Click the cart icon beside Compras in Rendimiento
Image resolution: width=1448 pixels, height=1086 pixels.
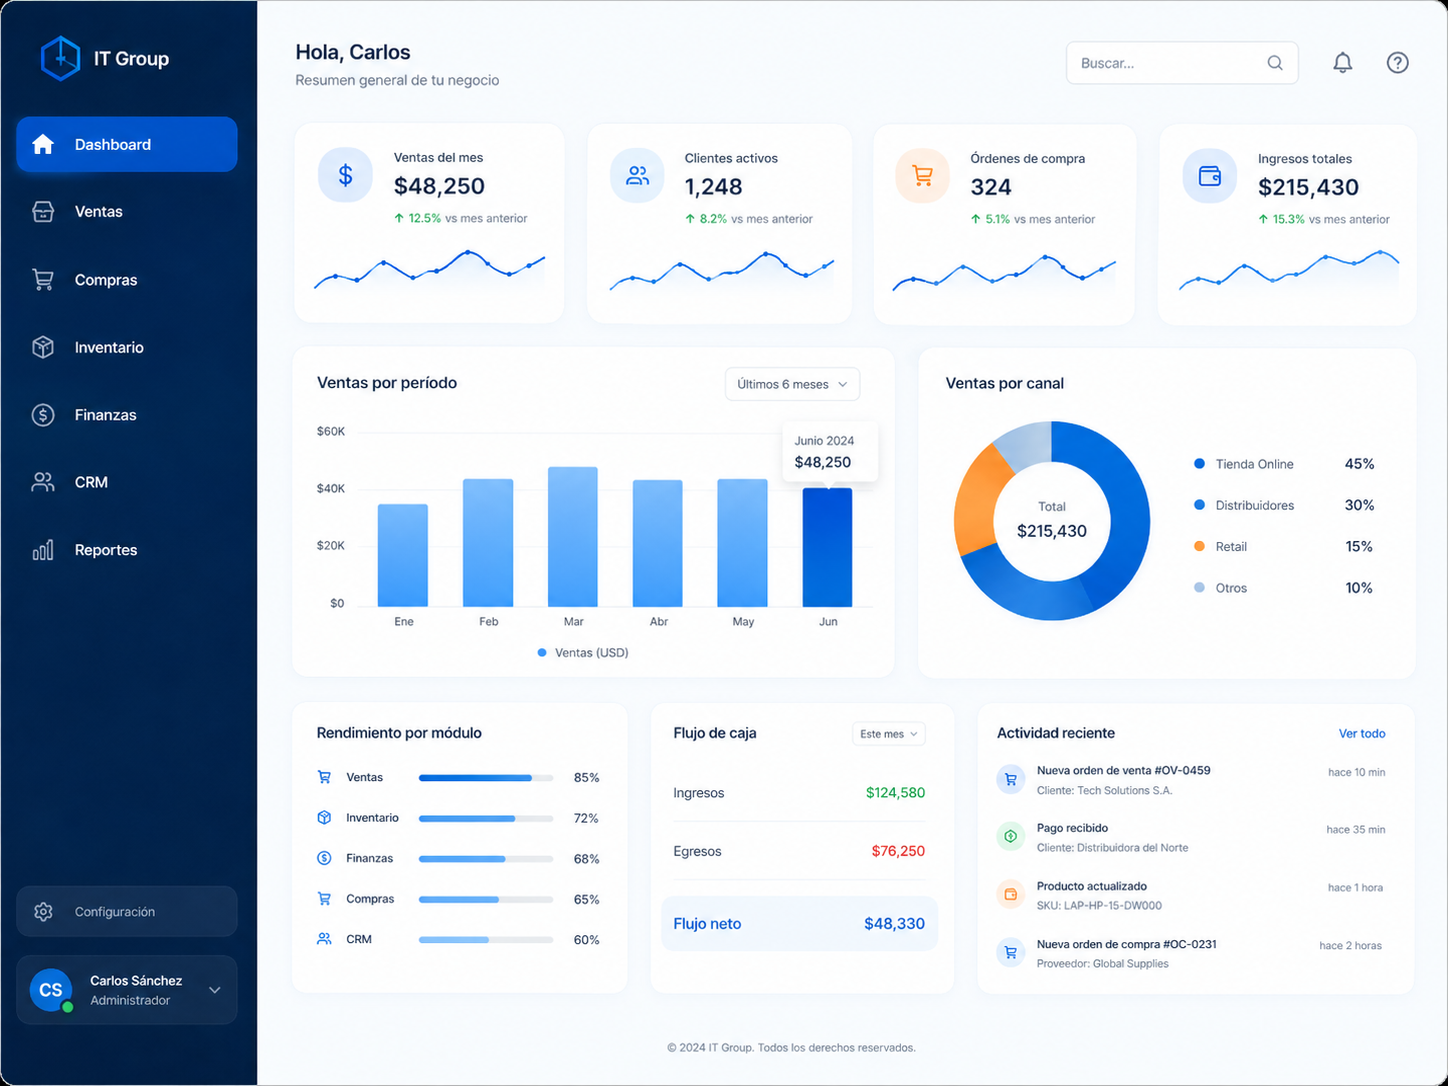click(x=324, y=899)
